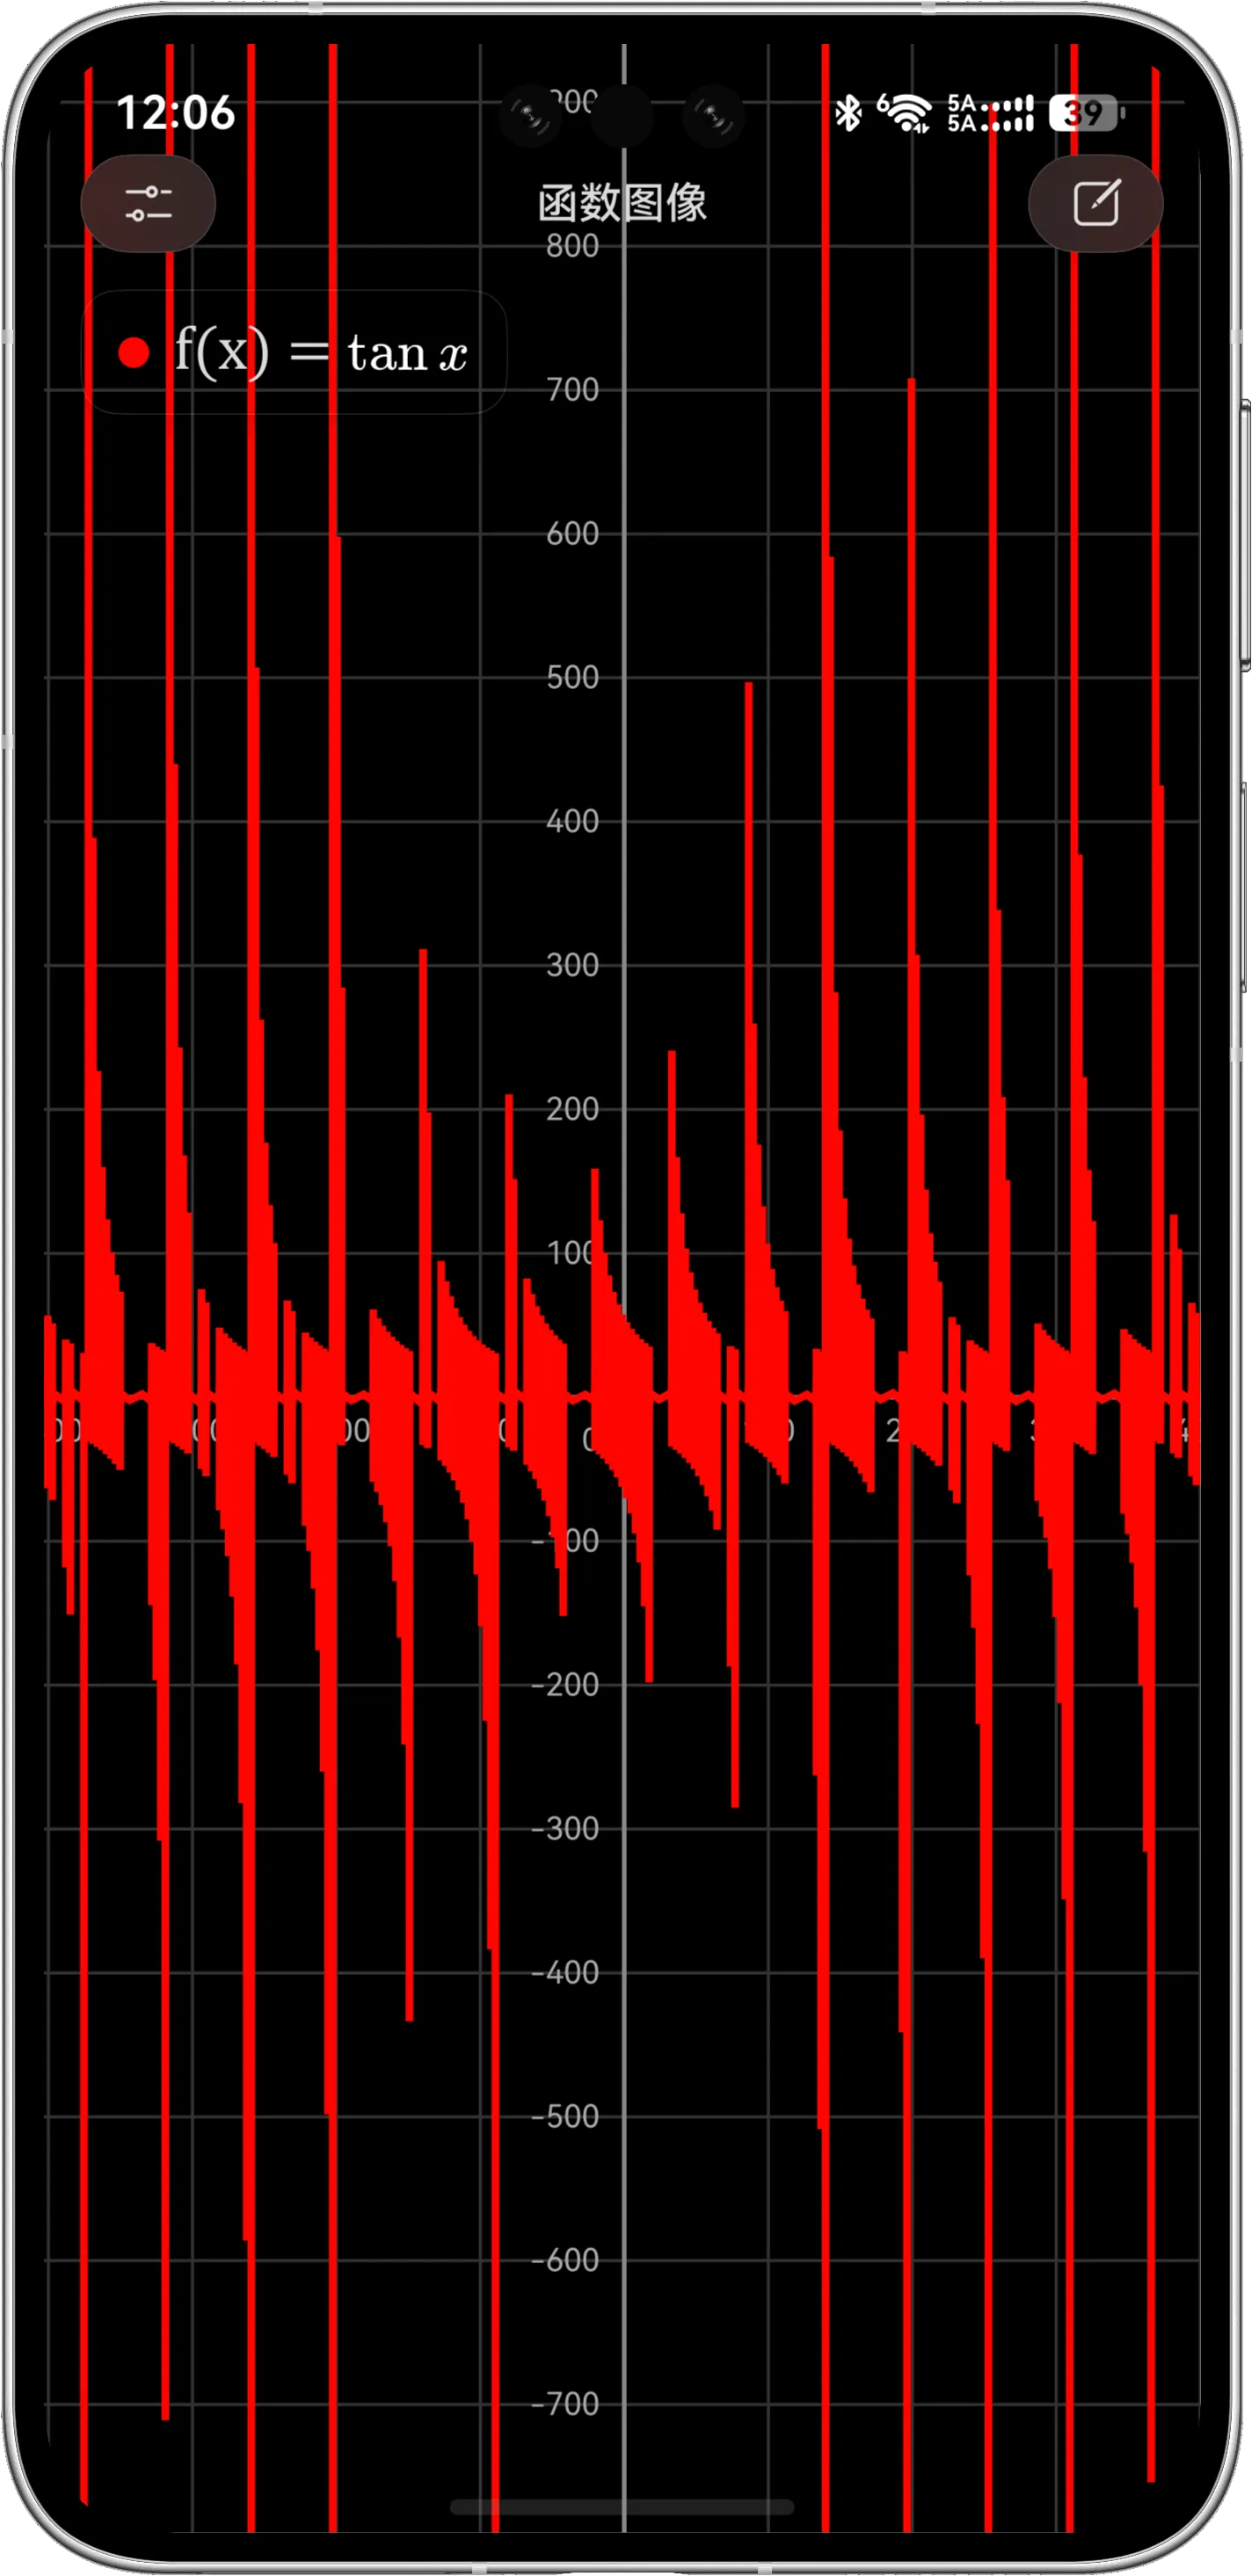Image resolution: width=1252 pixels, height=2576 pixels.
Task: Tap the y-axis label 300
Action: [572, 966]
